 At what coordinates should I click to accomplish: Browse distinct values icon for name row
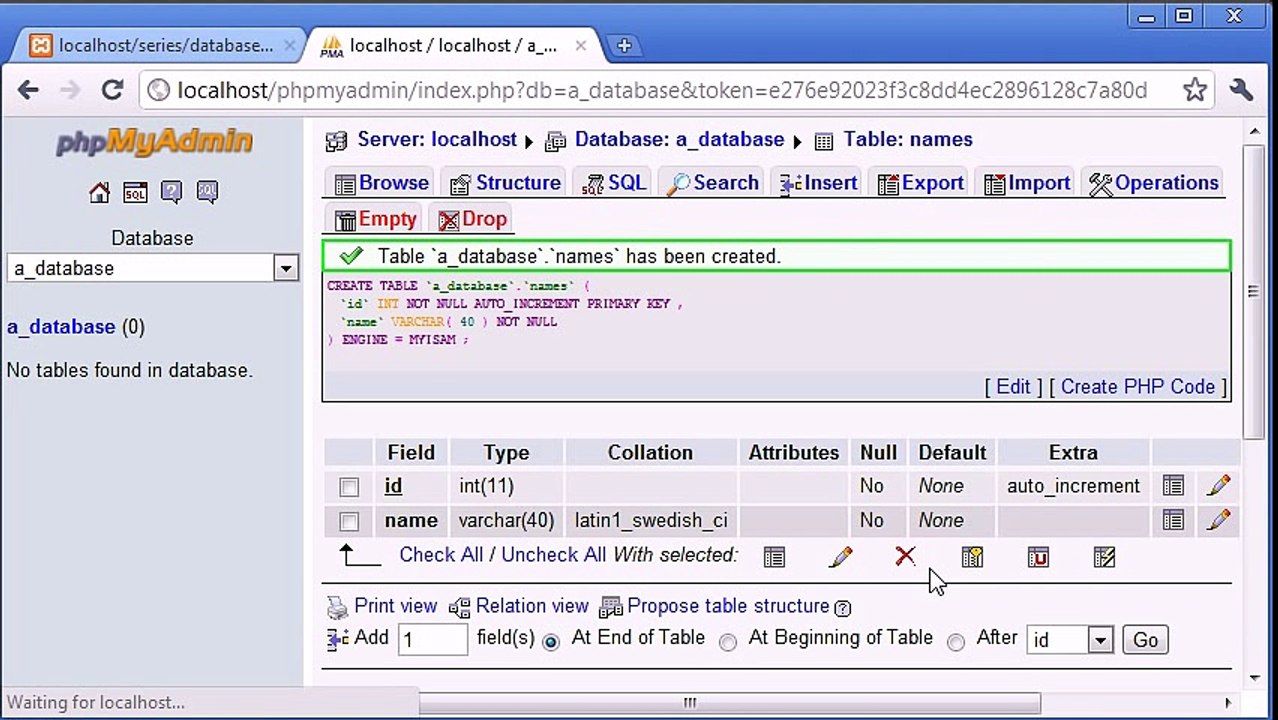coord(1173,520)
